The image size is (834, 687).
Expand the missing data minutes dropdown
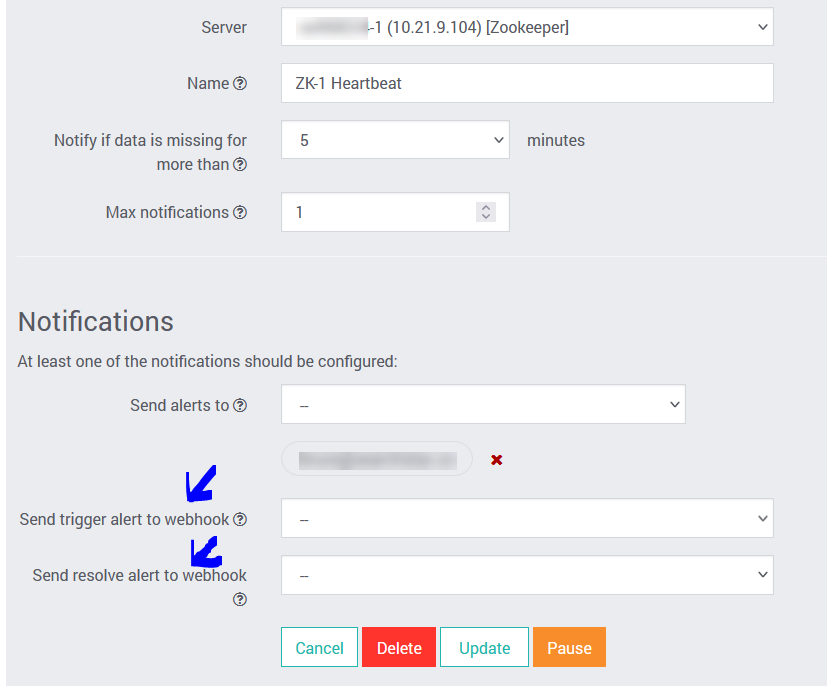(x=395, y=141)
